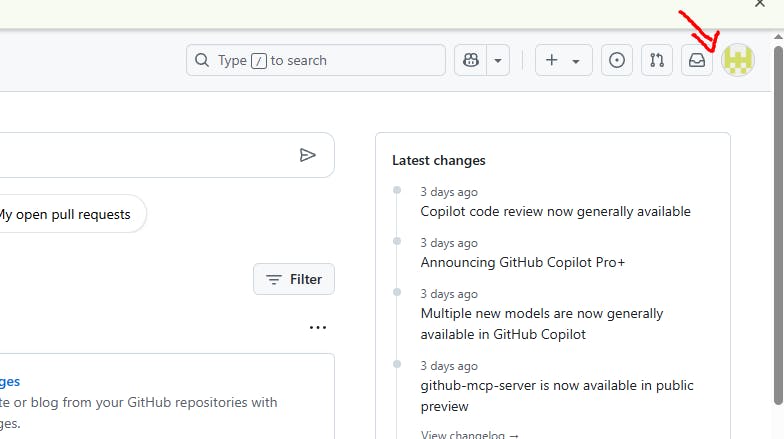Open Copilot code review now generally available
This screenshot has height=439, width=784.
coord(555,212)
